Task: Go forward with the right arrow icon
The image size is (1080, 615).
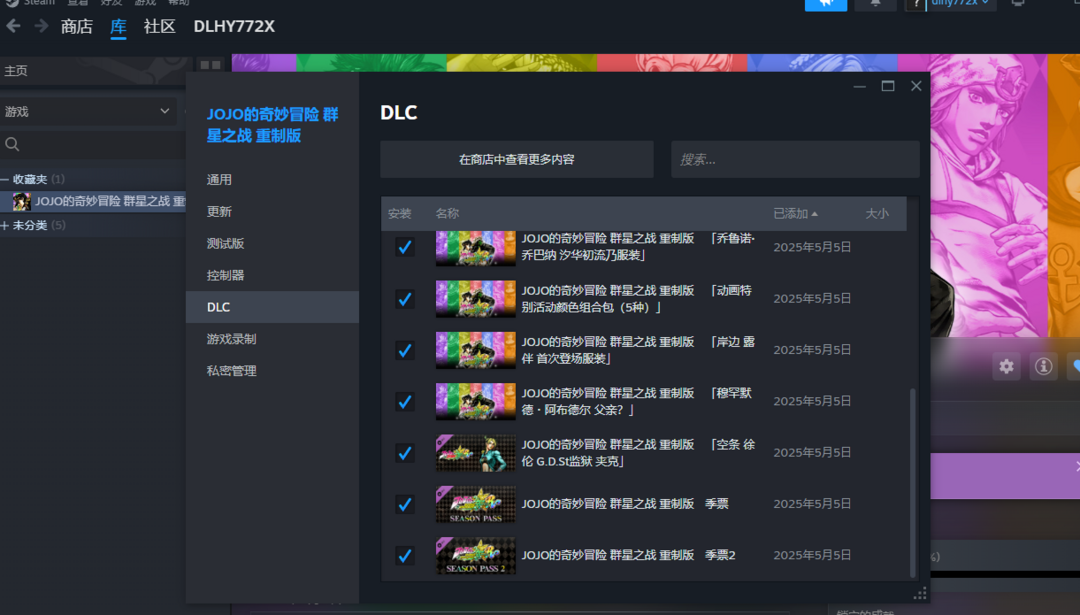Action: 41,26
